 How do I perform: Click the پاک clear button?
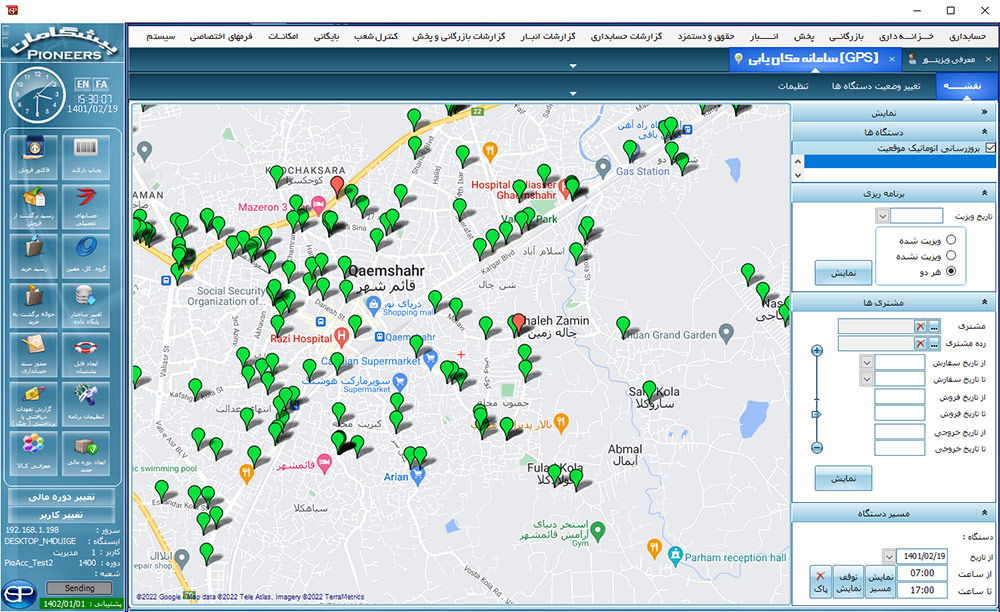(x=820, y=582)
